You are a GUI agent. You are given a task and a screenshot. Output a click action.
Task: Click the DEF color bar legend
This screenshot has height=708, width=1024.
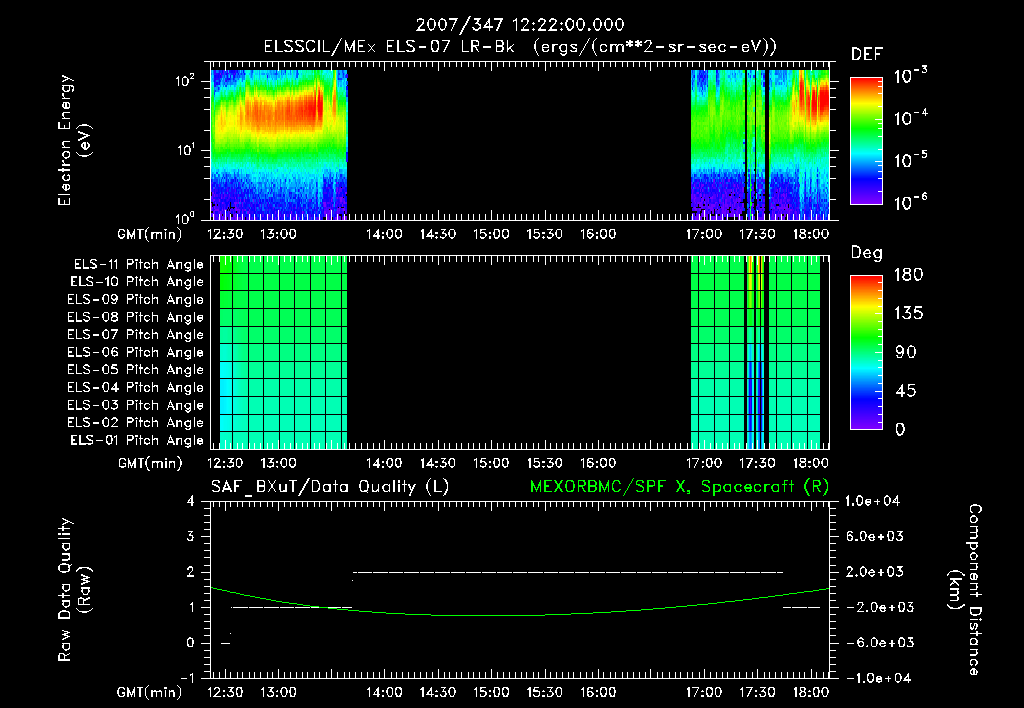867,141
